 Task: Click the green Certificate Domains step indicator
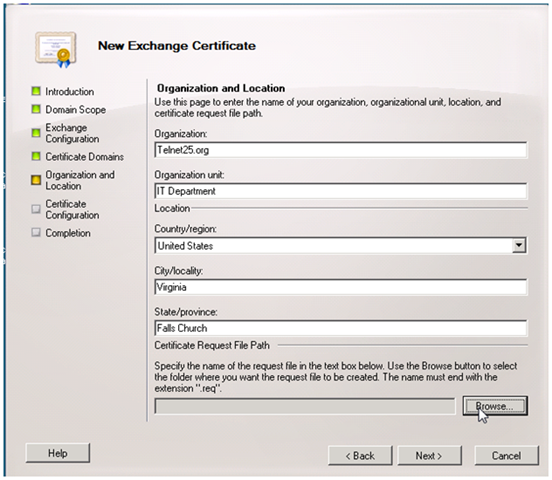pos(36,156)
